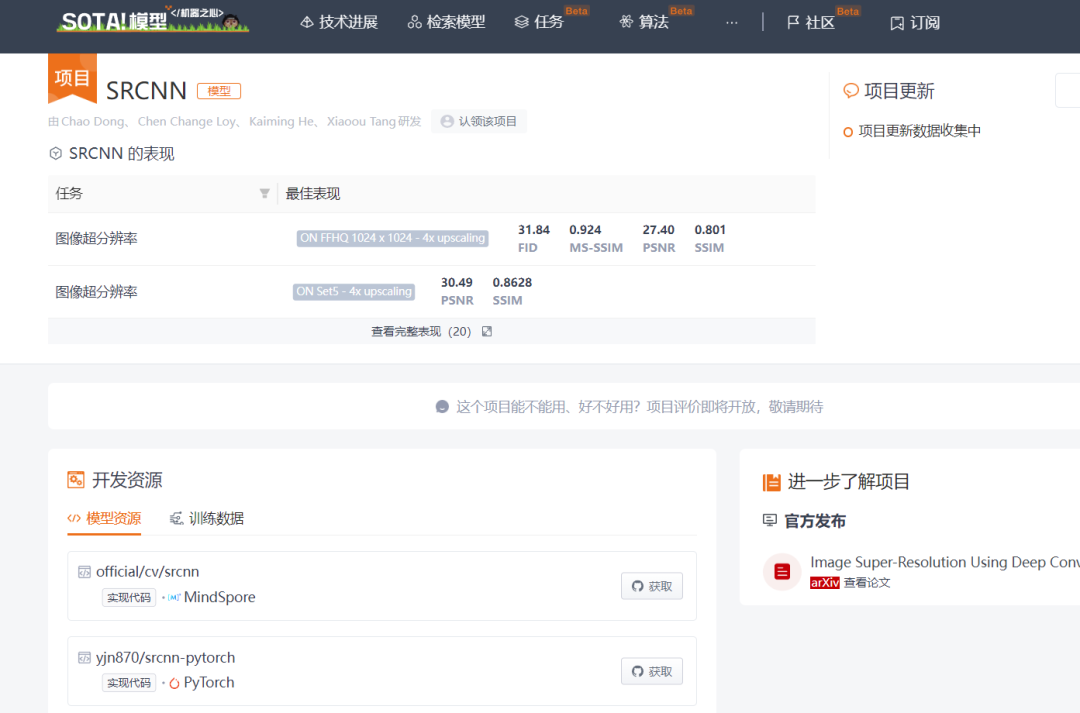Switch to the 训练数据 tab

pos(205,518)
